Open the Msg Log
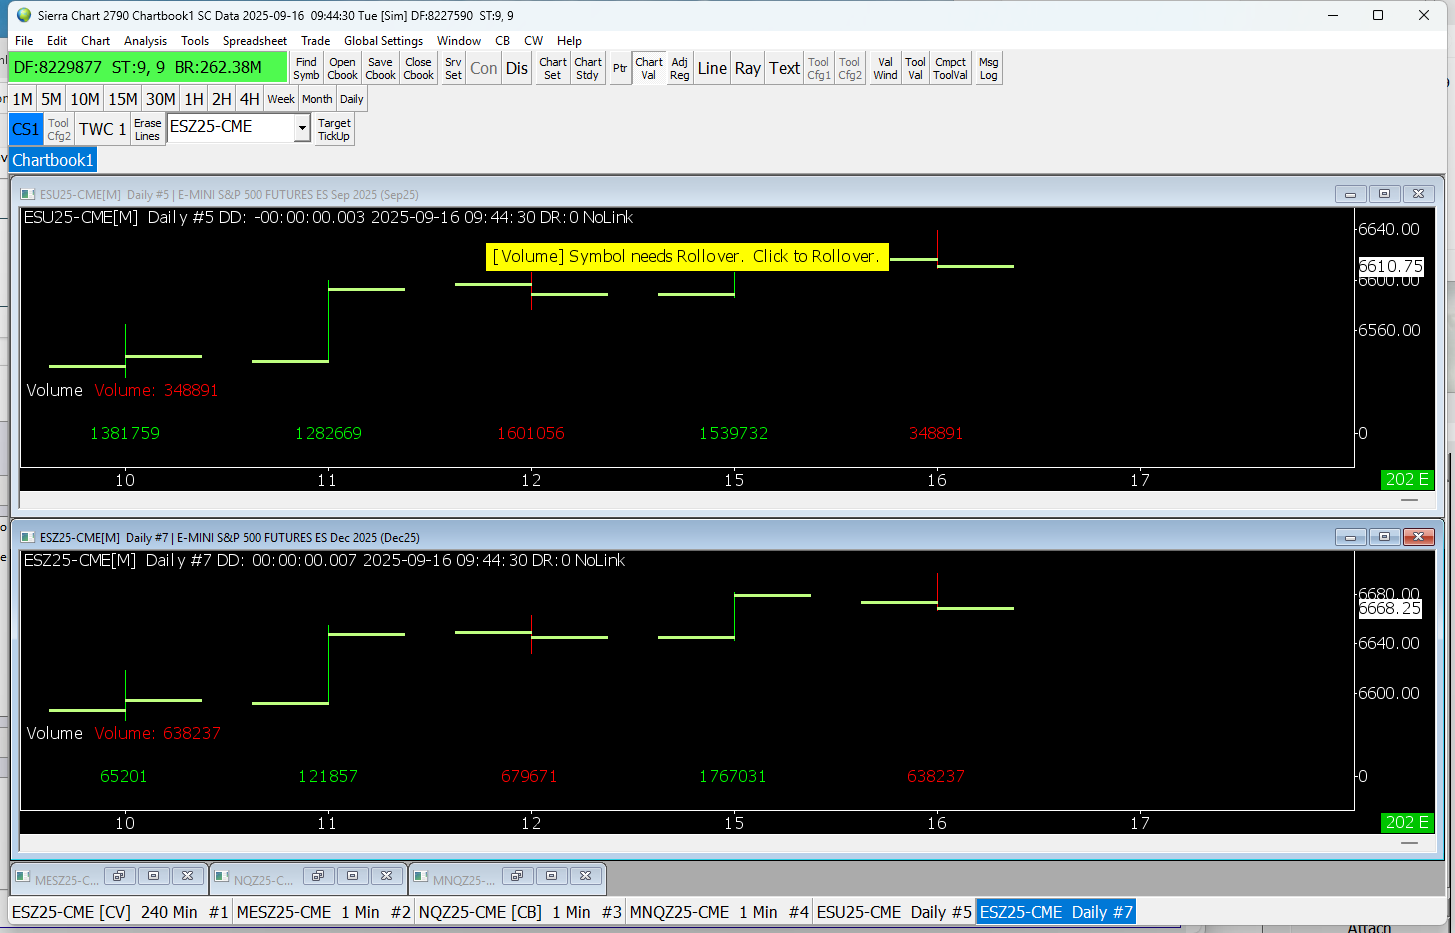 tap(989, 68)
